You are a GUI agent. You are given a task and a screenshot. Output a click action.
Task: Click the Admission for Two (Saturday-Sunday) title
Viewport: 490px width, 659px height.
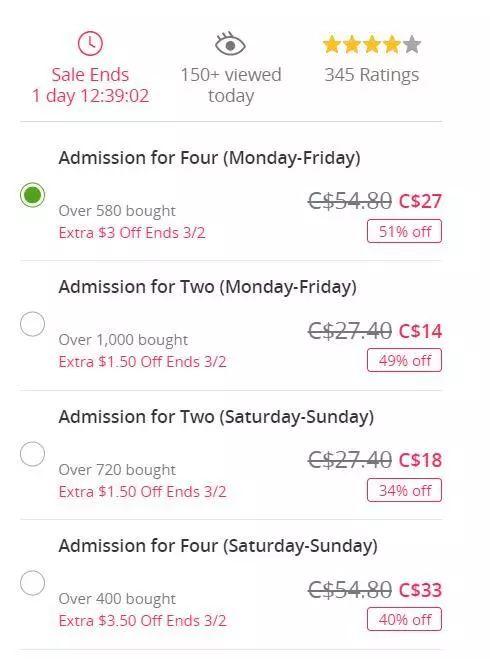(216, 417)
